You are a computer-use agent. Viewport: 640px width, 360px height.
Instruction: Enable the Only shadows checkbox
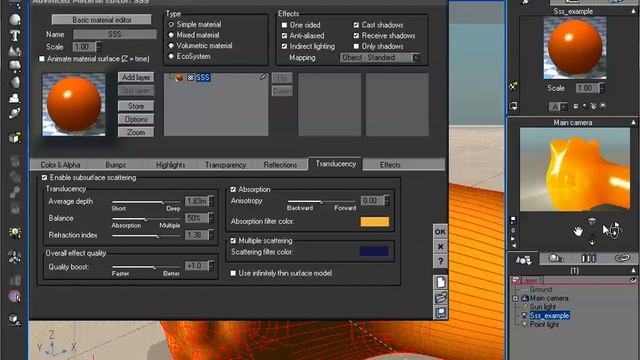(356, 46)
